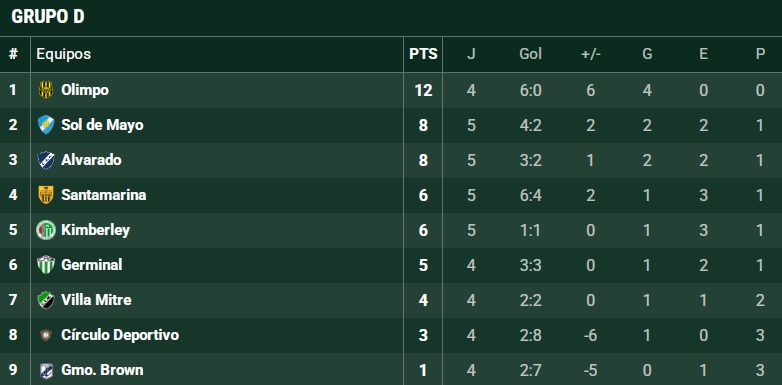Open the Sol de Mayo team page
Screen dimensions: 782x385
click(x=102, y=125)
